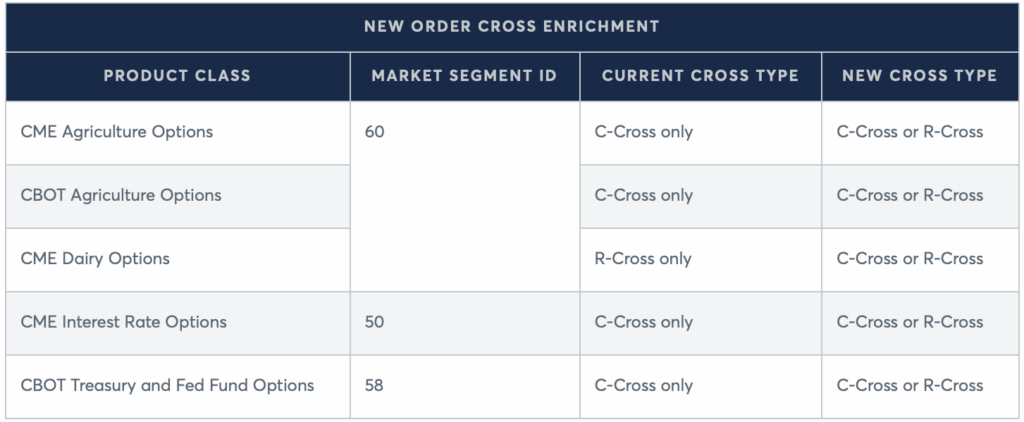Select the Market Segment ID column header
Viewport: 1024px width, 422px height.
[464, 76]
